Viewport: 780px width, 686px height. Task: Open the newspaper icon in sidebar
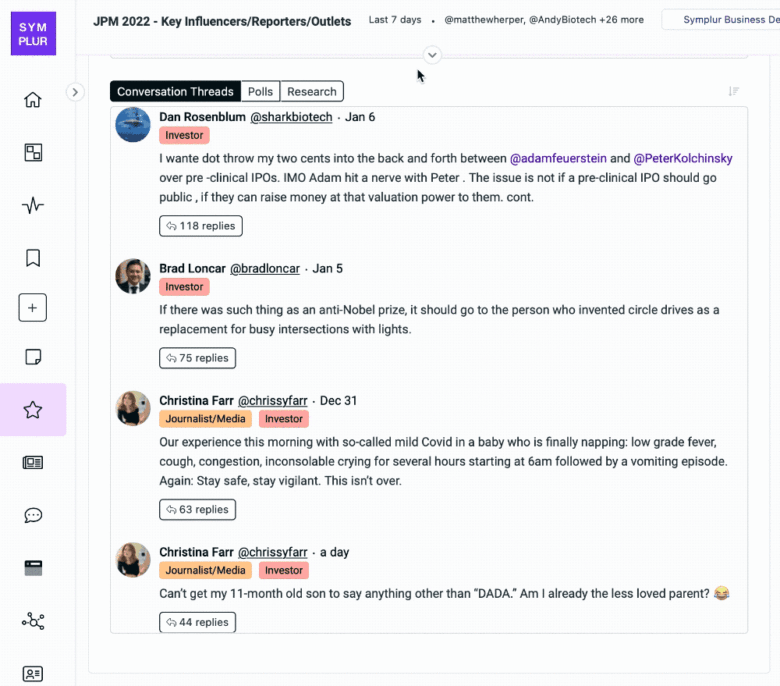(x=33, y=463)
